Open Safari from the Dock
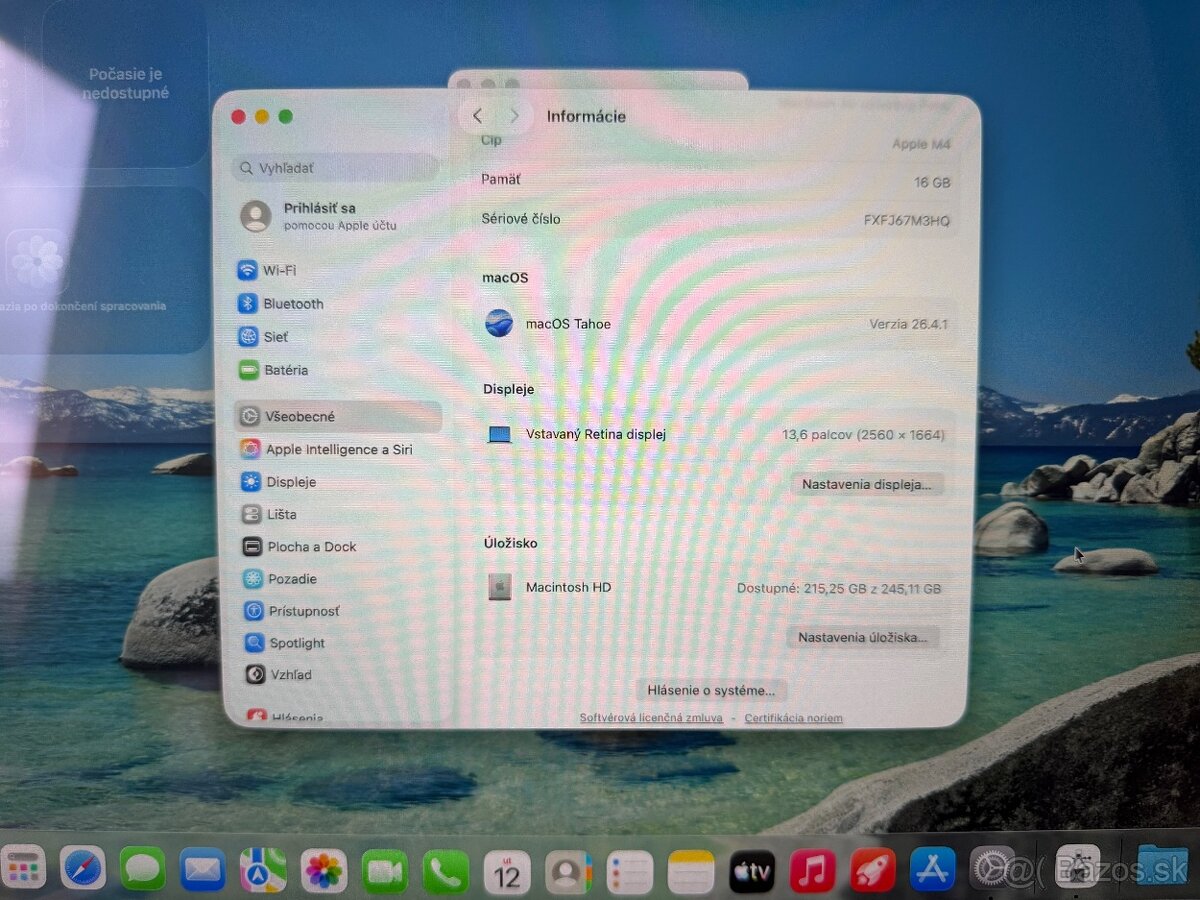This screenshot has height=900, width=1200. point(83,868)
